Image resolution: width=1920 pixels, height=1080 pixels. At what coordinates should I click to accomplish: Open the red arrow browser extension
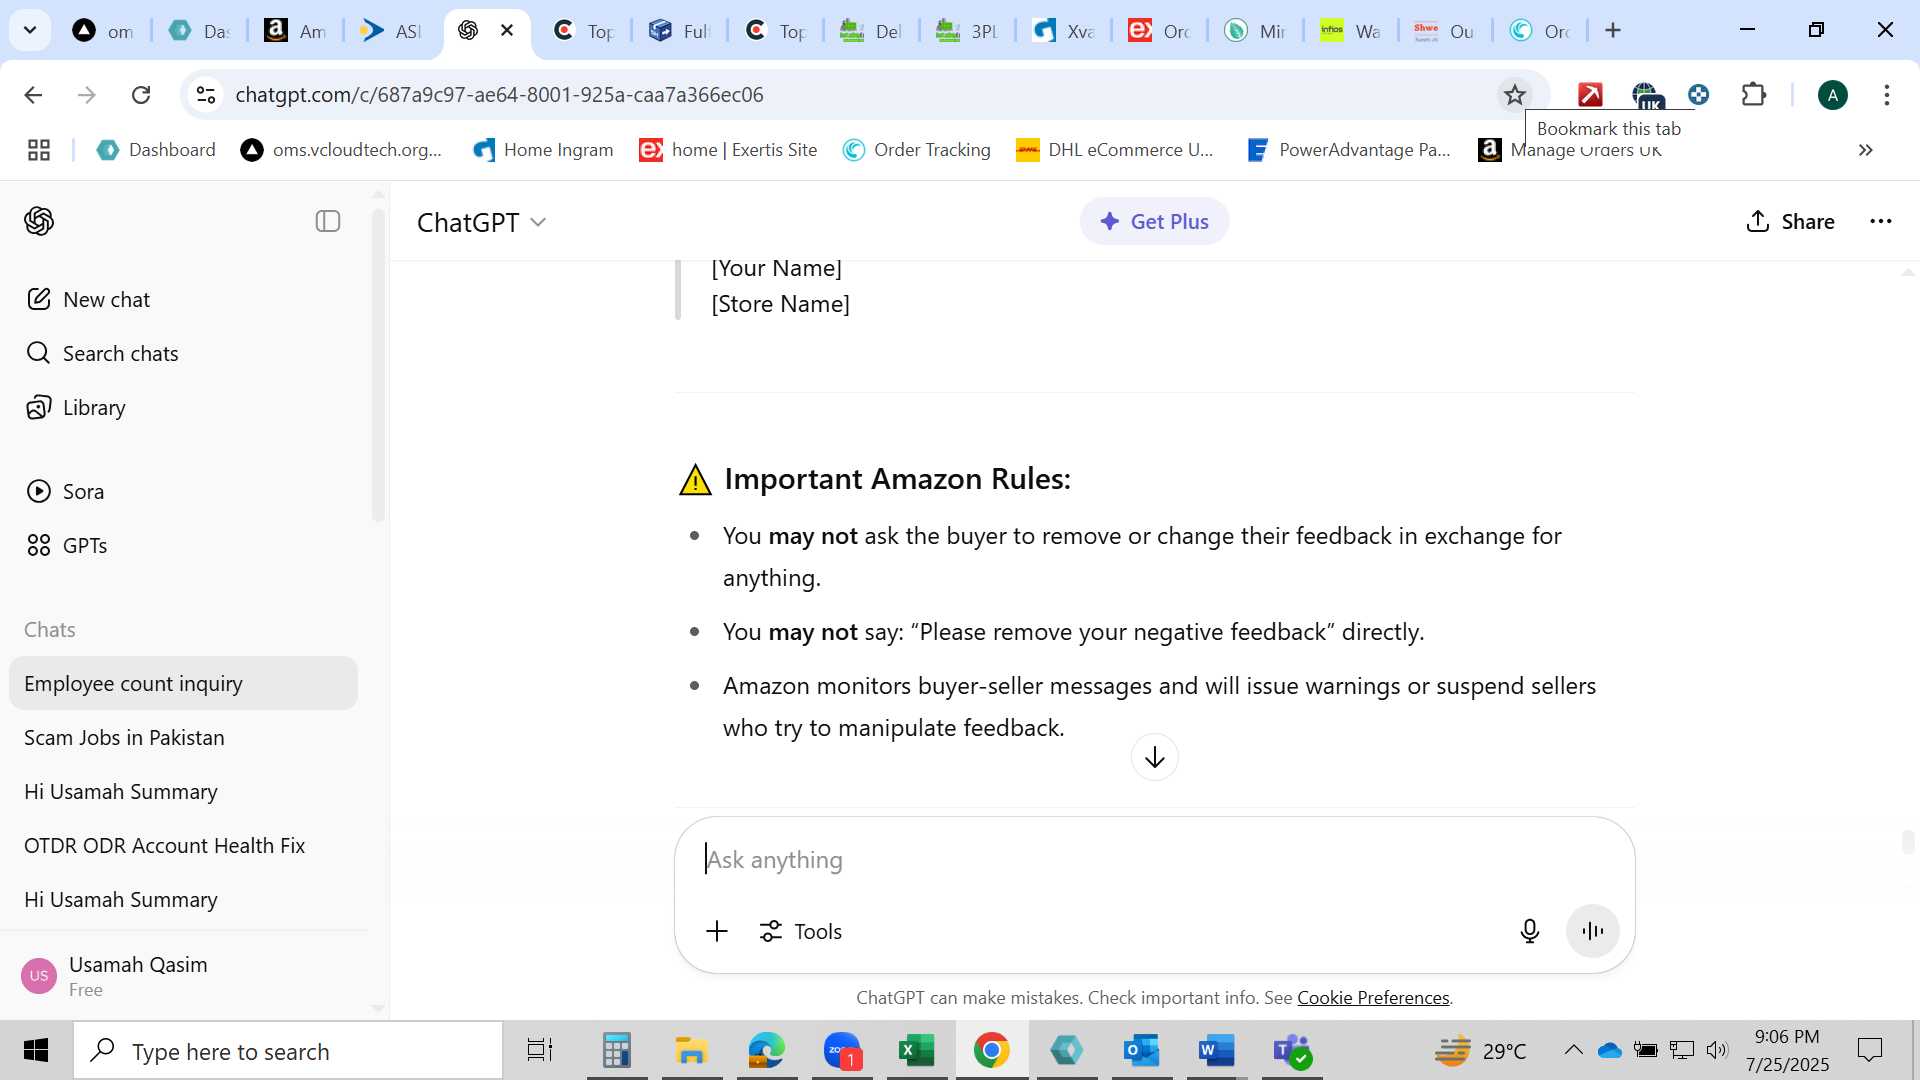[x=1590, y=95]
